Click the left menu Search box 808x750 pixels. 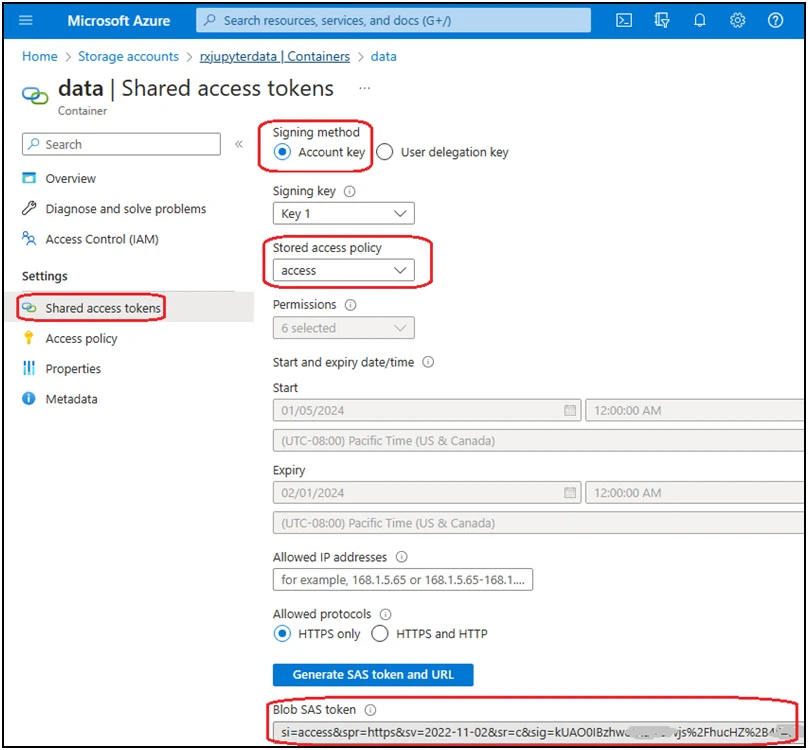point(121,144)
